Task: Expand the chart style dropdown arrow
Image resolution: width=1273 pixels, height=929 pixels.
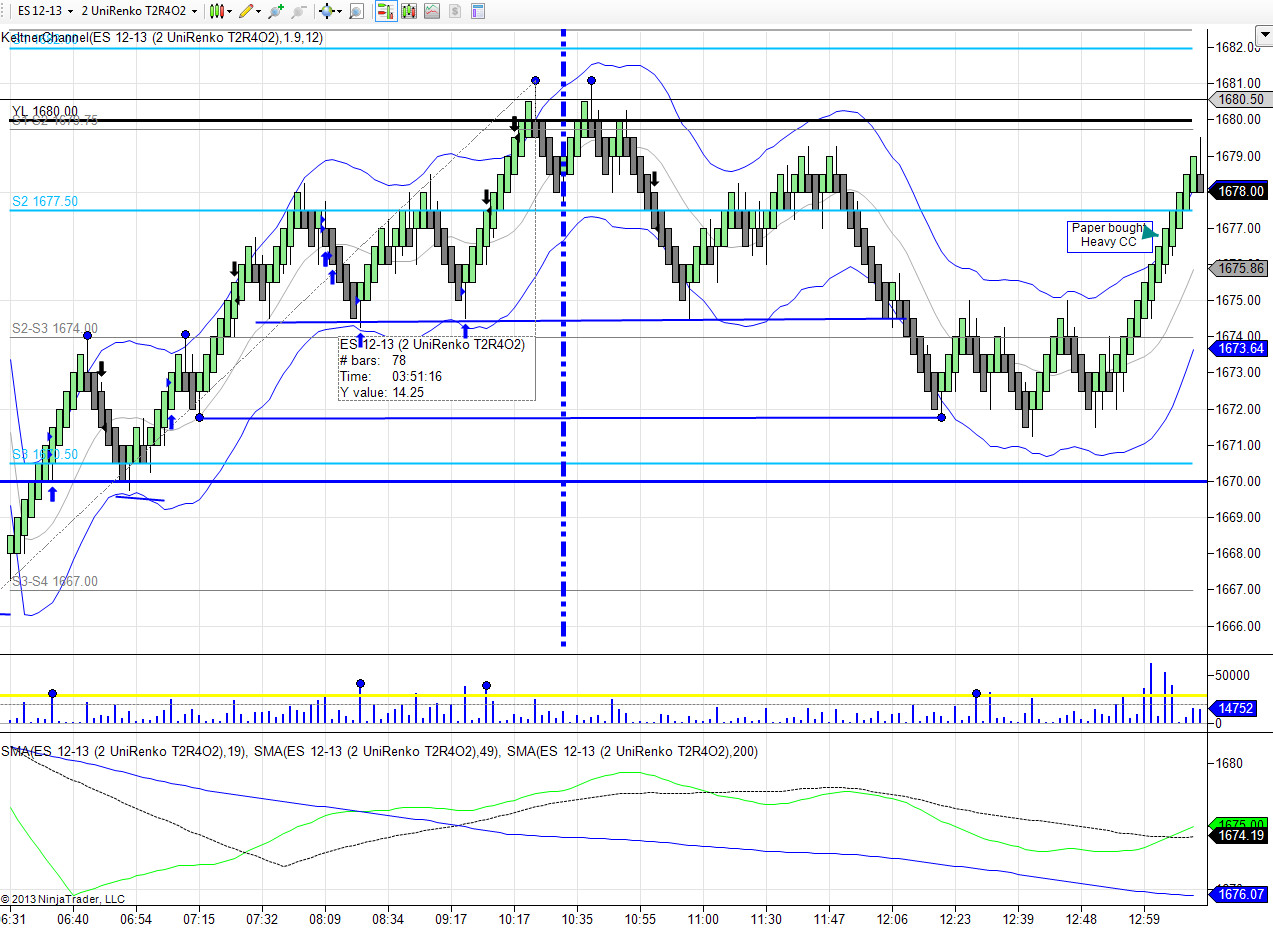Action: (230, 11)
